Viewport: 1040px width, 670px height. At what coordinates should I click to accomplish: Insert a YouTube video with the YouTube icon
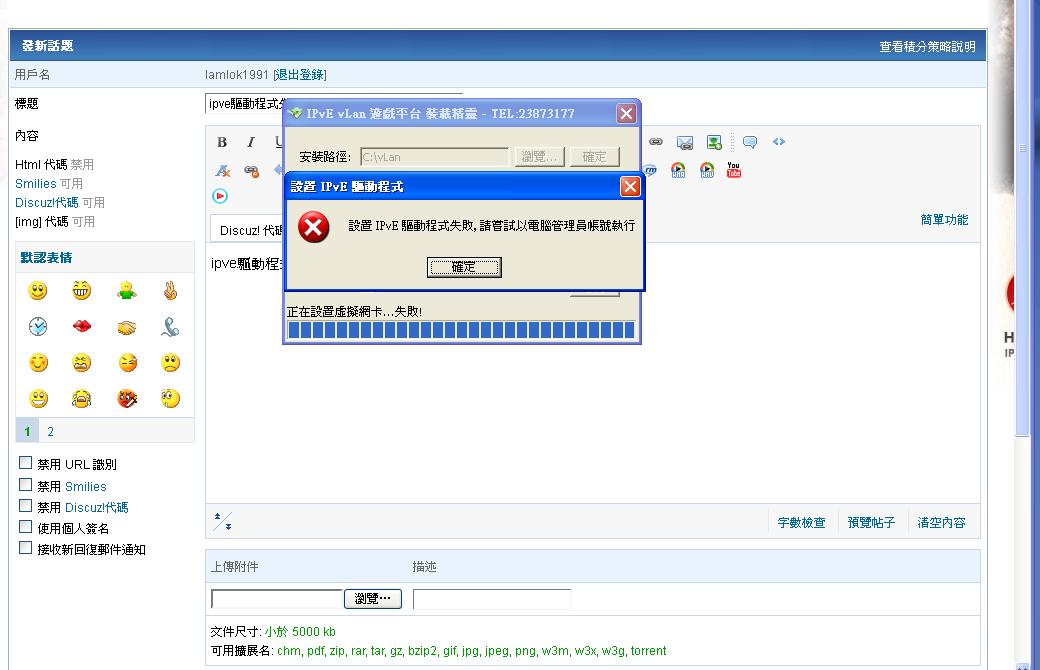(x=734, y=170)
